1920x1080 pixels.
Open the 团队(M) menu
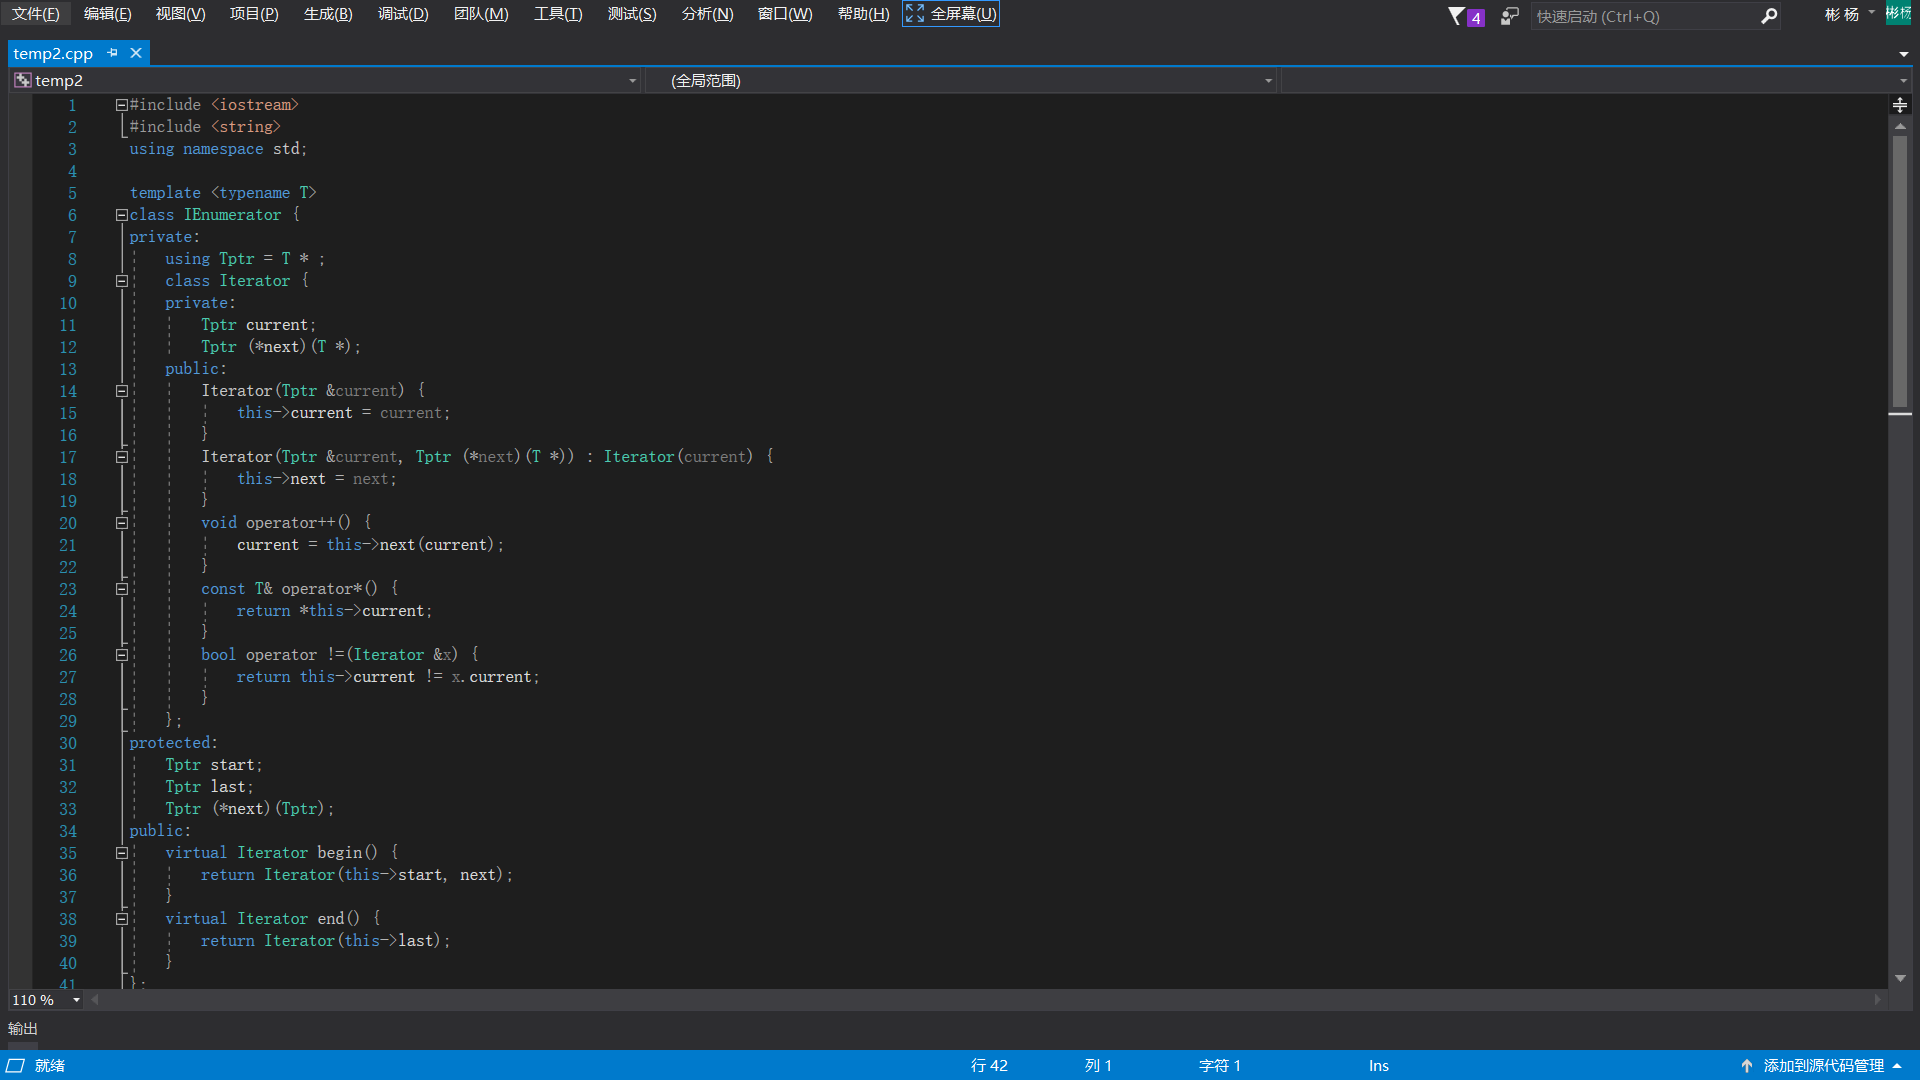pyautogui.click(x=481, y=14)
